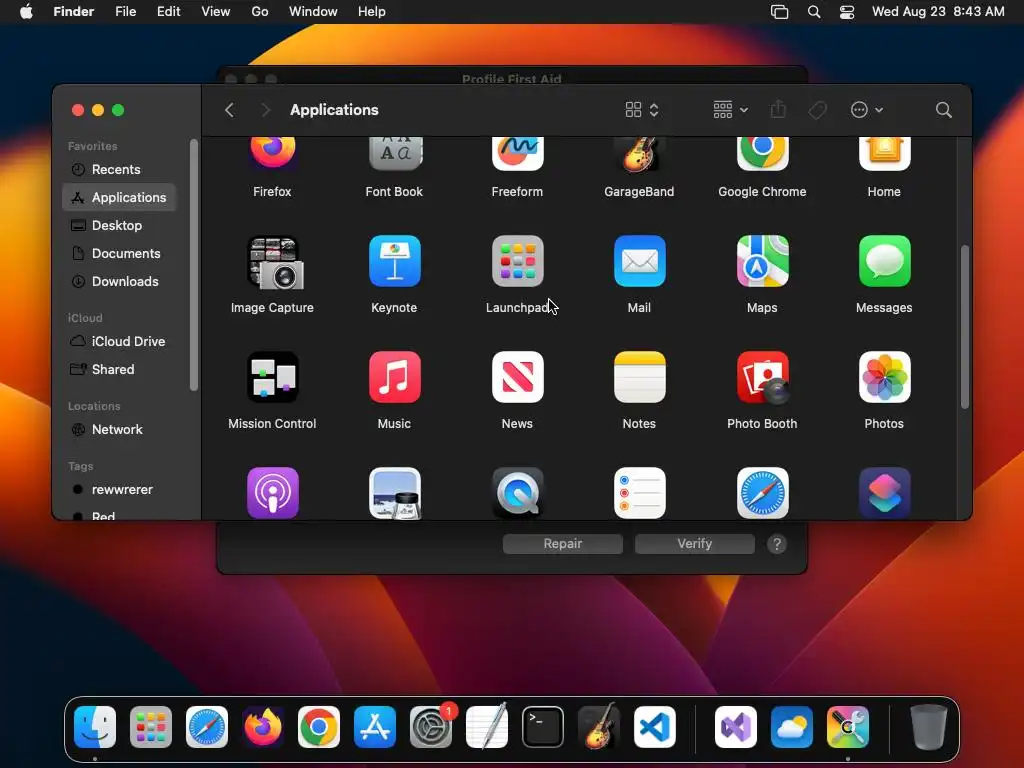
Task: Open the Finder menu in menu bar
Action: [x=73, y=12]
